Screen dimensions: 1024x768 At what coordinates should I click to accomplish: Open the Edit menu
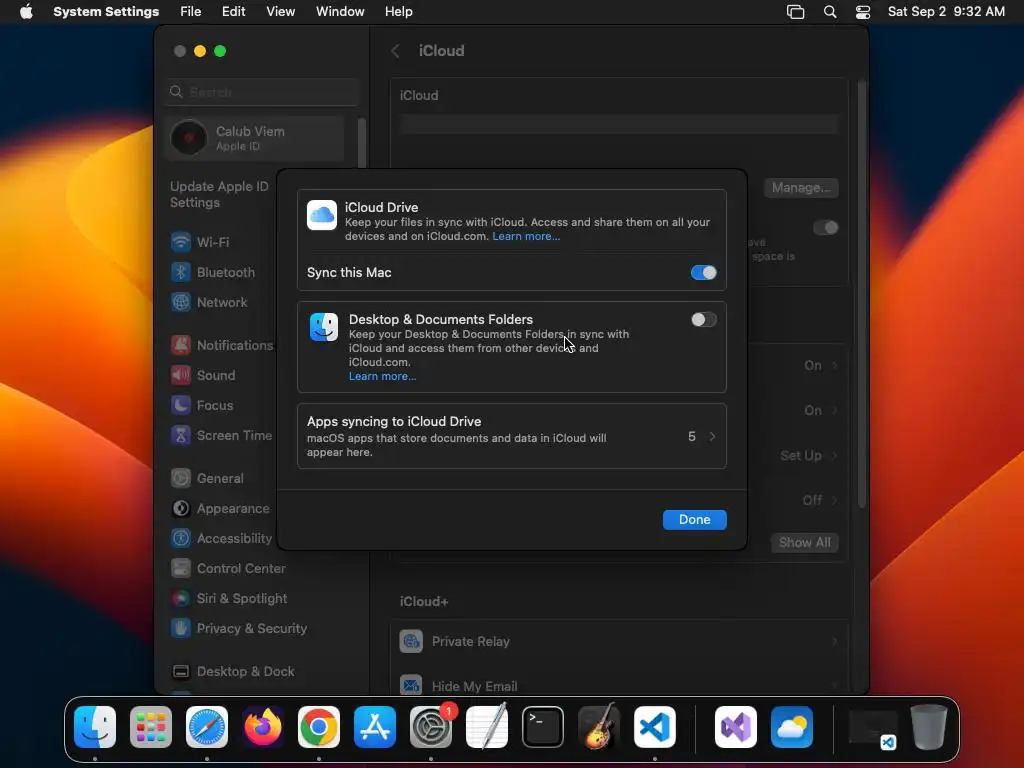(x=233, y=12)
